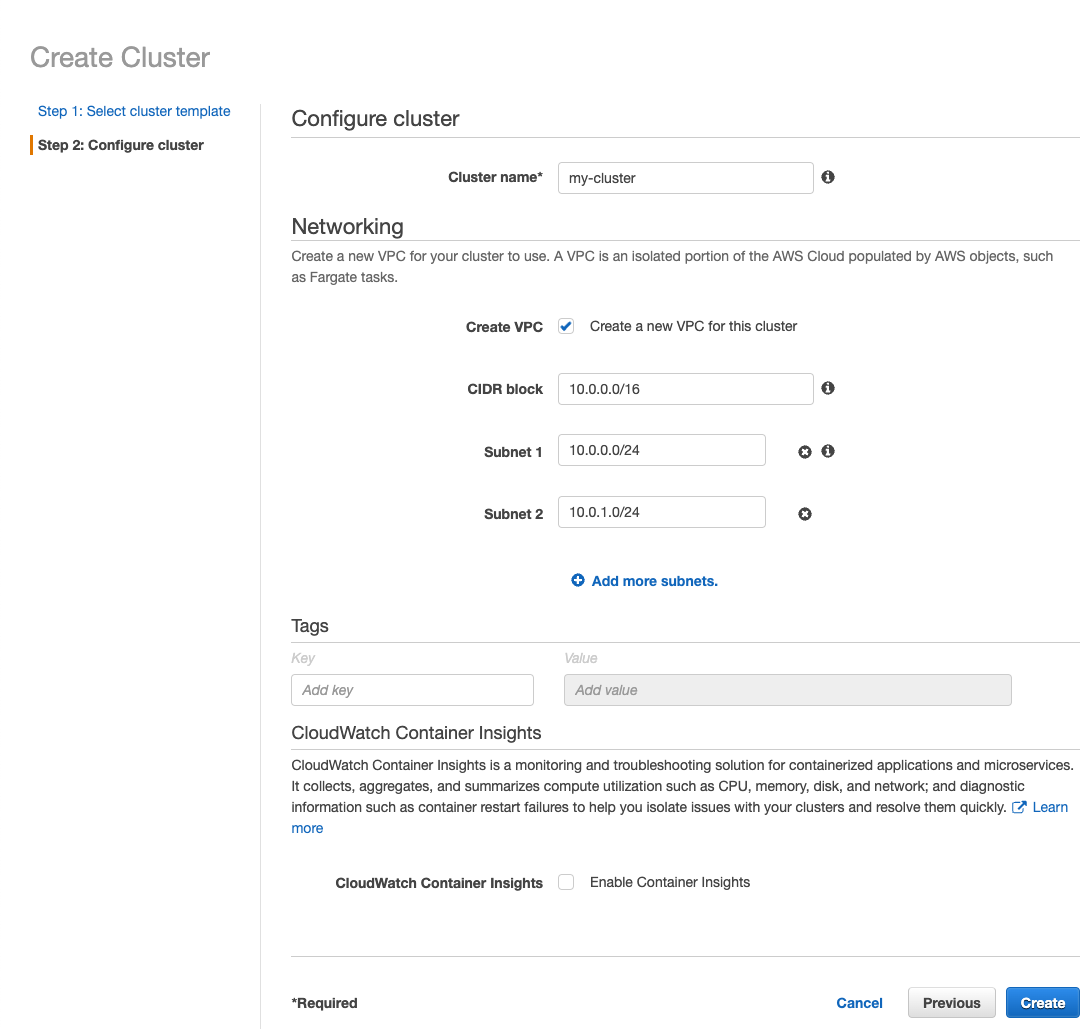The width and height of the screenshot is (1087, 1029).
Task: Click the remove icon next to Subnet 2
Action: (804, 513)
